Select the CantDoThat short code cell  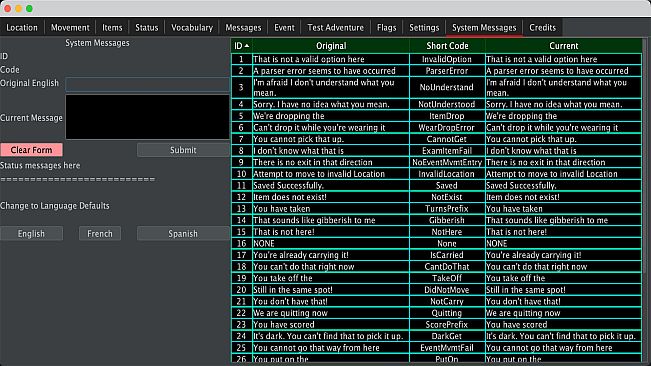(447, 267)
